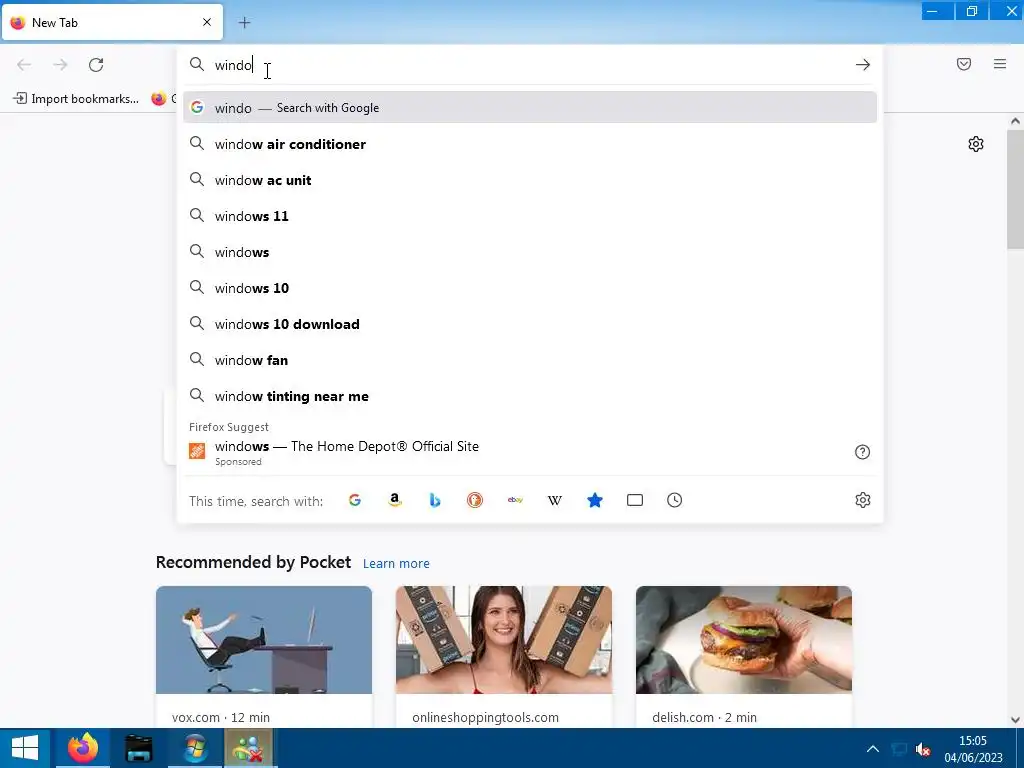Click the page vertical scrollbar thumb
The image size is (1024, 768).
(1015, 189)
